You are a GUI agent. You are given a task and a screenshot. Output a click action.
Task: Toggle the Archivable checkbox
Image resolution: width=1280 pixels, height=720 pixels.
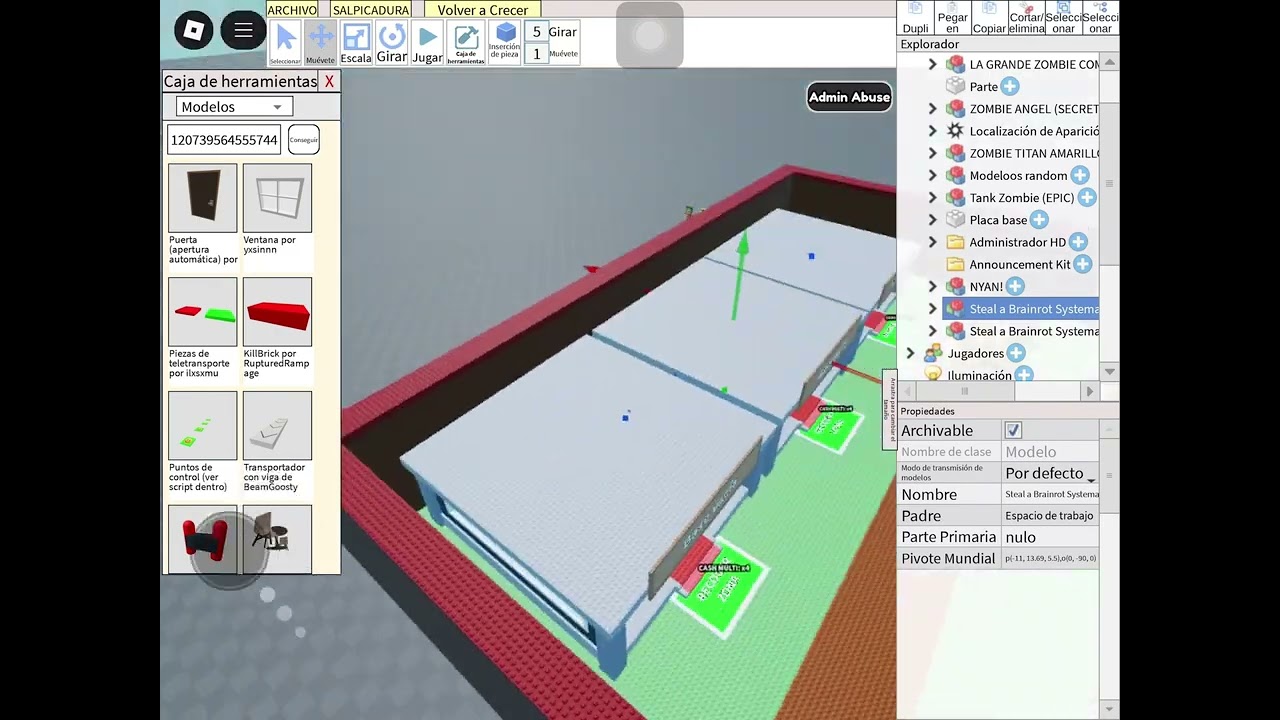1013,430
